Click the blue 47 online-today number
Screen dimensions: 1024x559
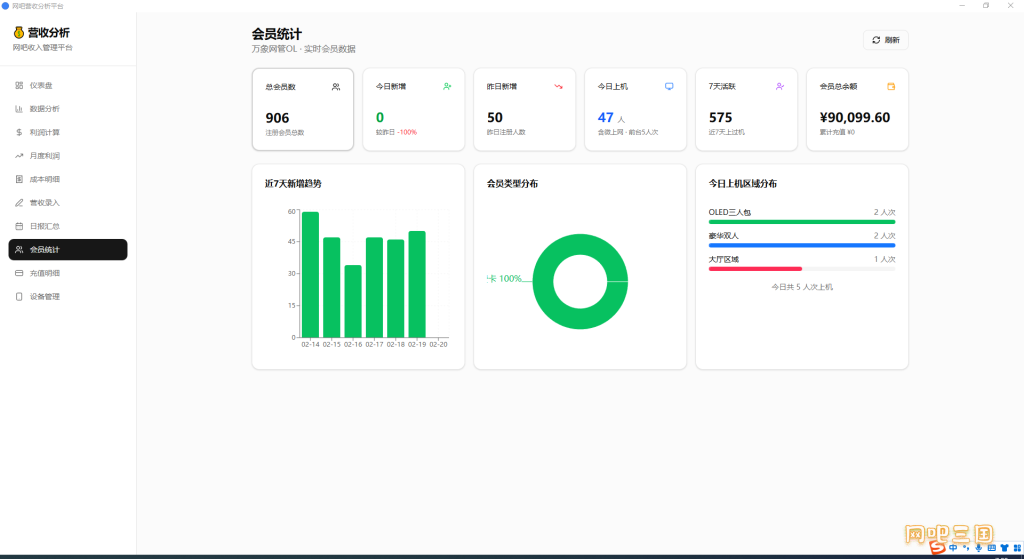coord(605,118)
